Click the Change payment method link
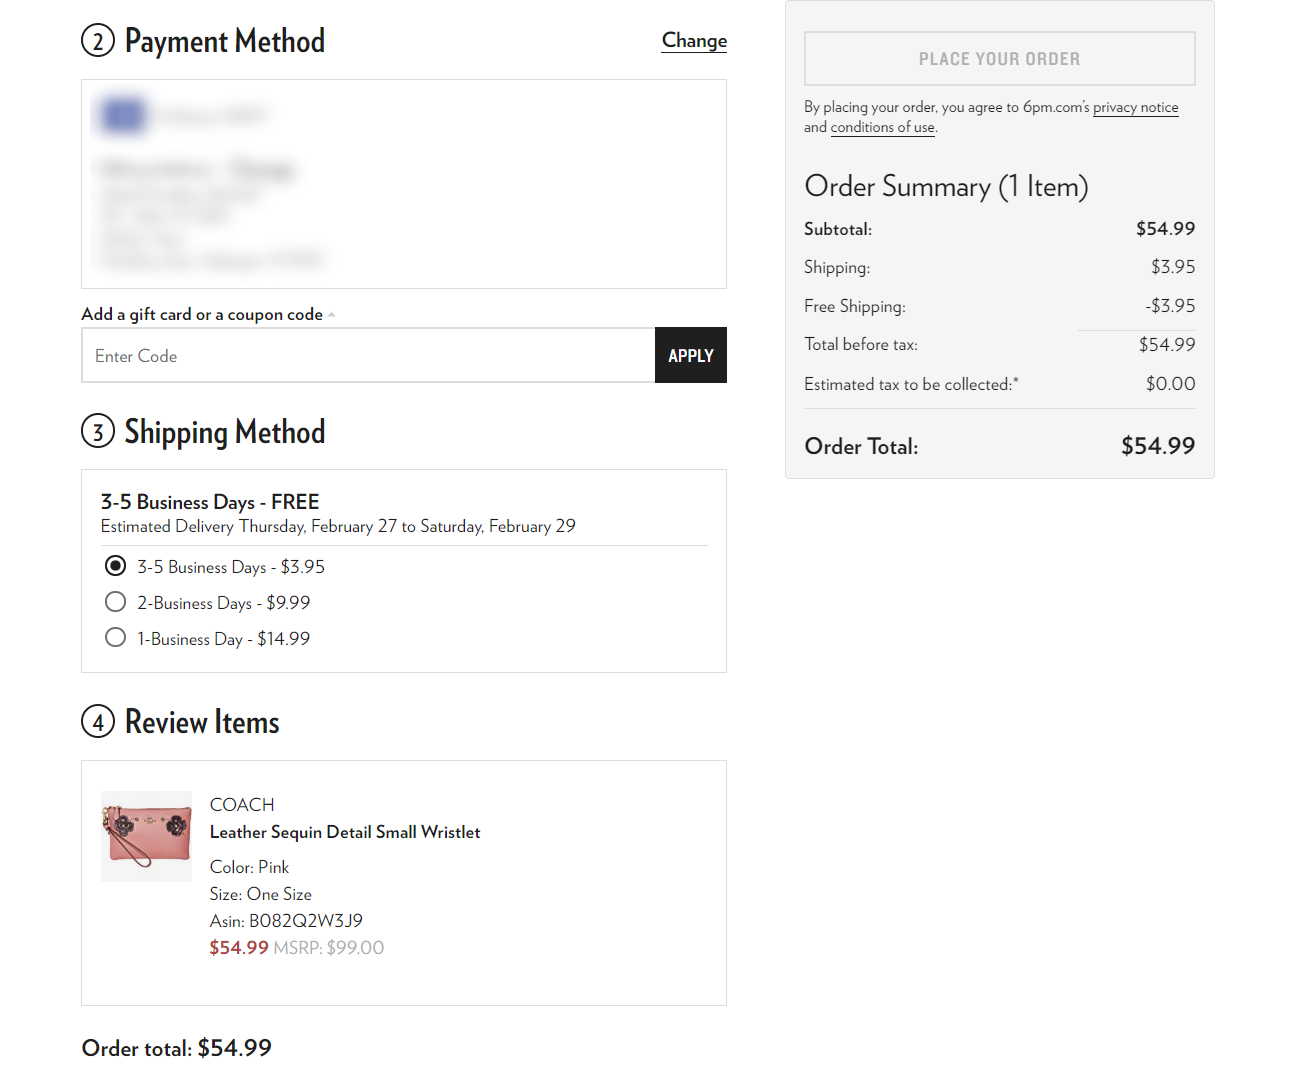Screen dimensions: 1305x1080 pos(694,41)
